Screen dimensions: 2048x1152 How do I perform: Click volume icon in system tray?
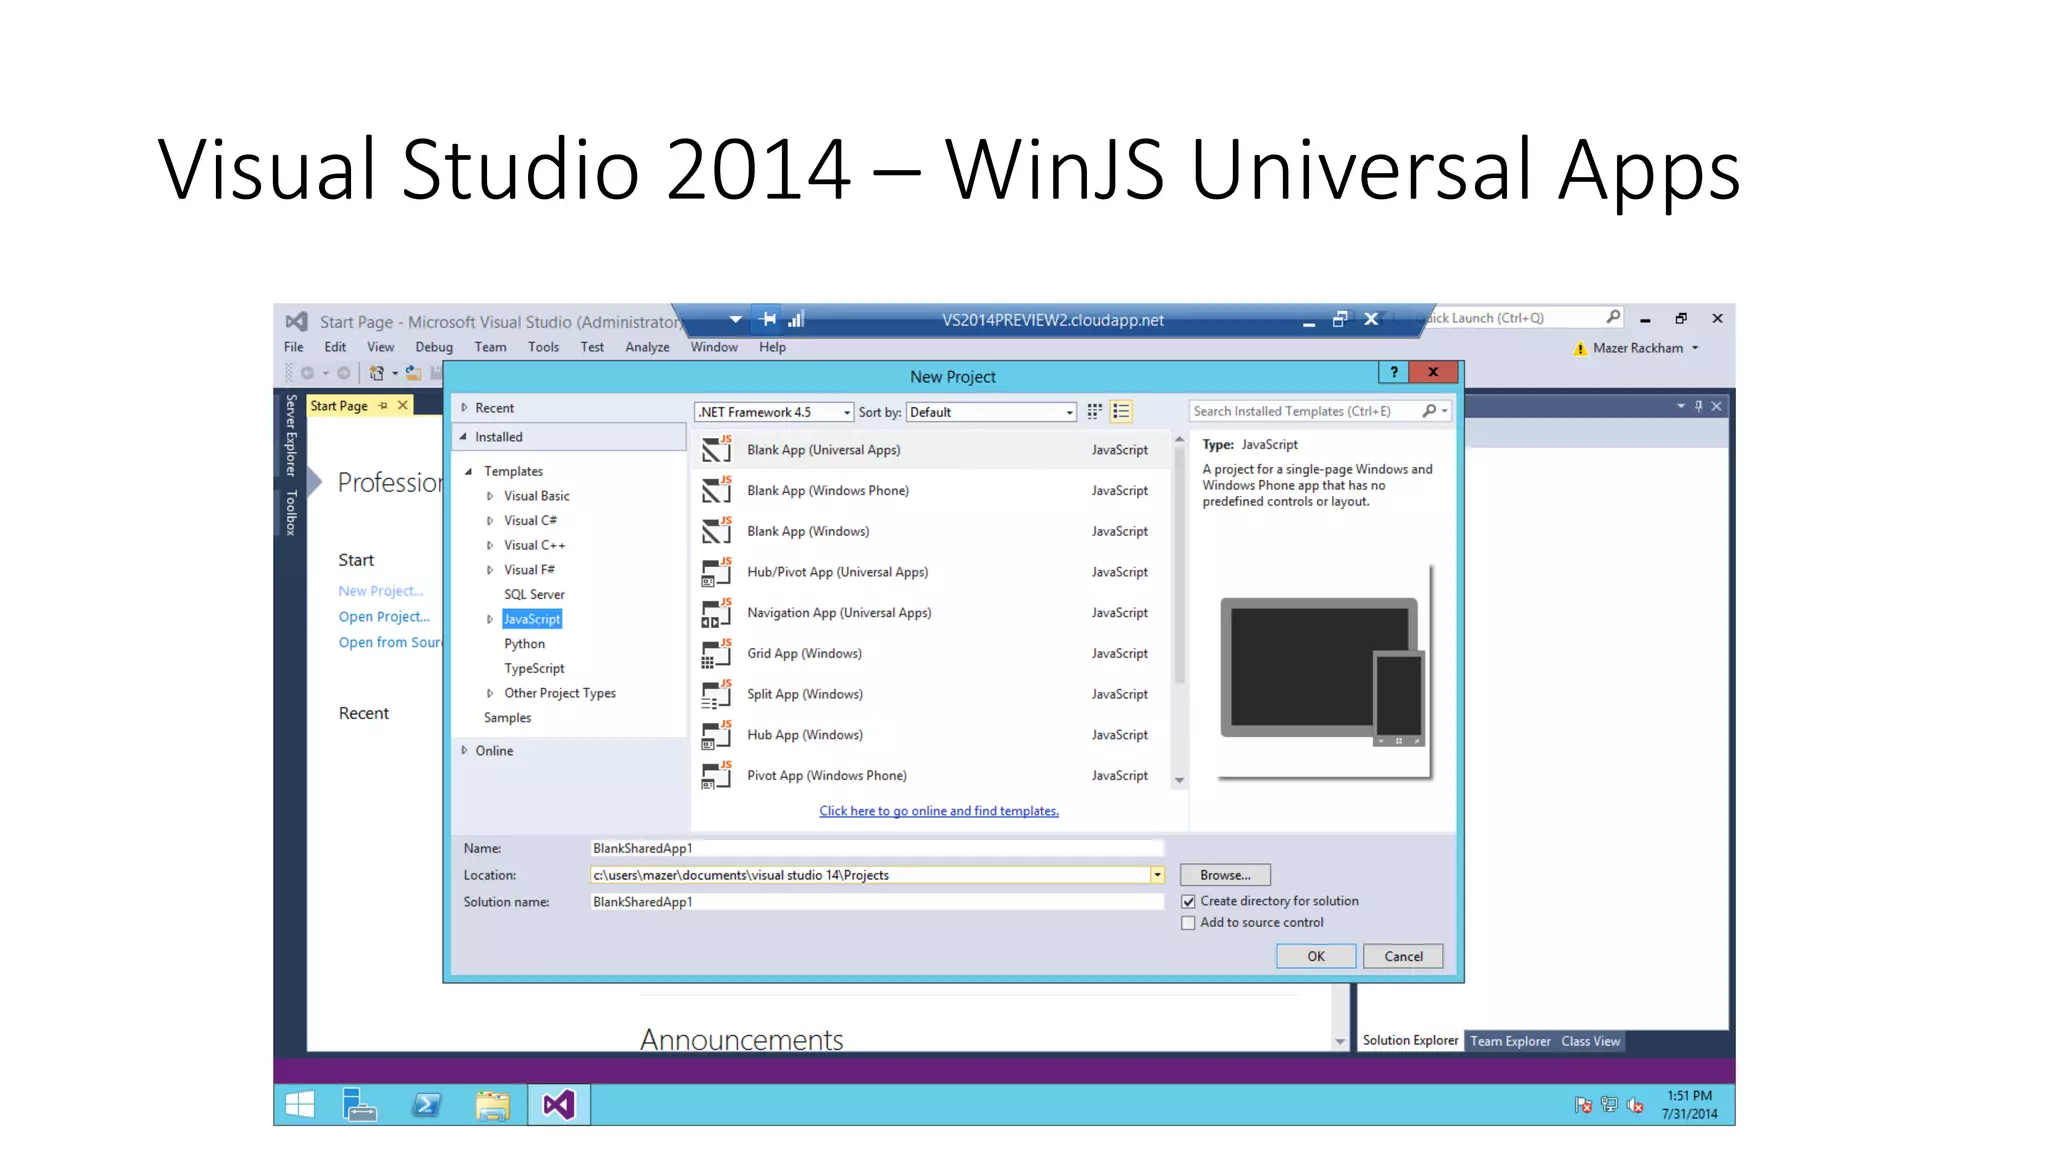[1636, 1105]
